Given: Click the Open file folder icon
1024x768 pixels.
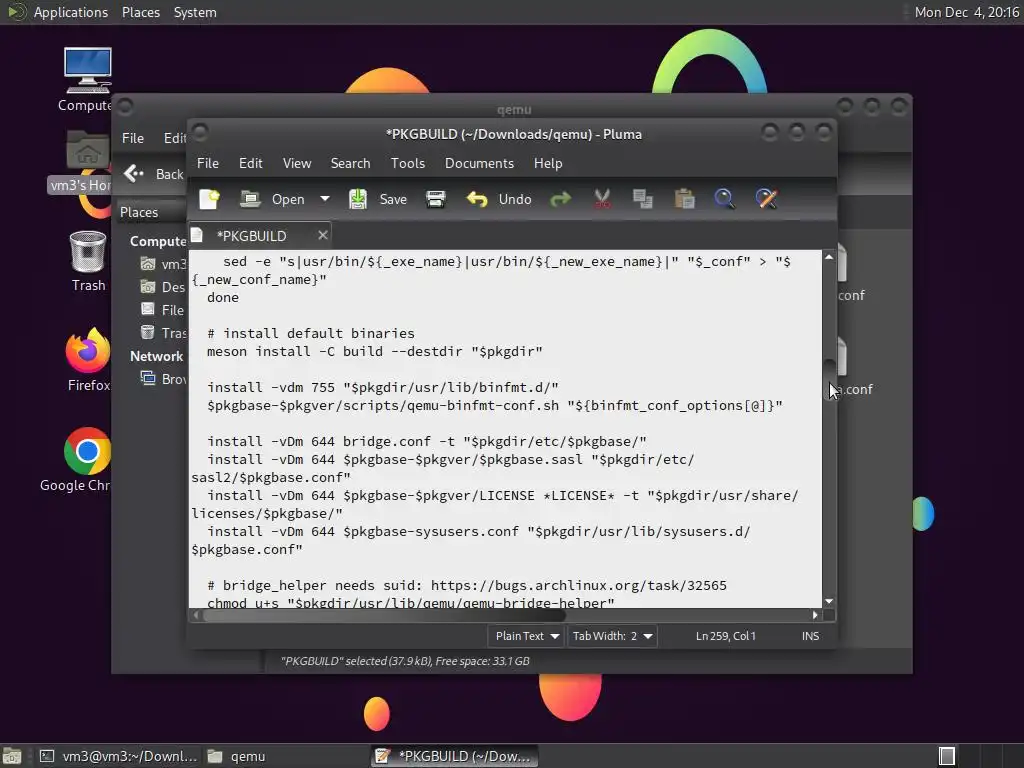Looking at the screenshot, I should (x=250, y=199).
